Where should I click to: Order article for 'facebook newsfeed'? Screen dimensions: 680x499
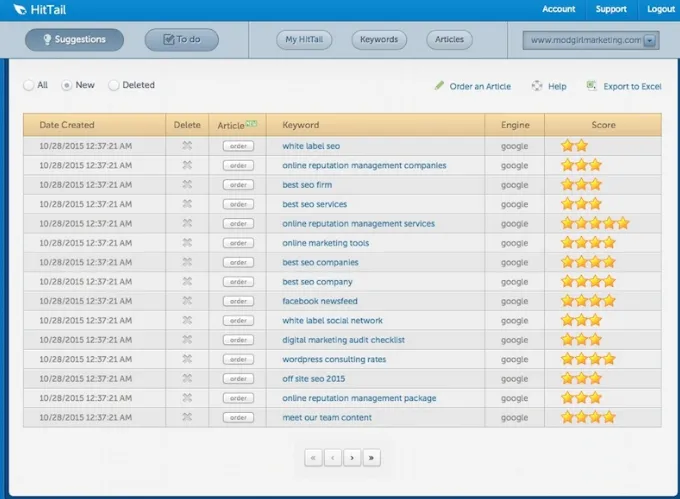(238, 301)
